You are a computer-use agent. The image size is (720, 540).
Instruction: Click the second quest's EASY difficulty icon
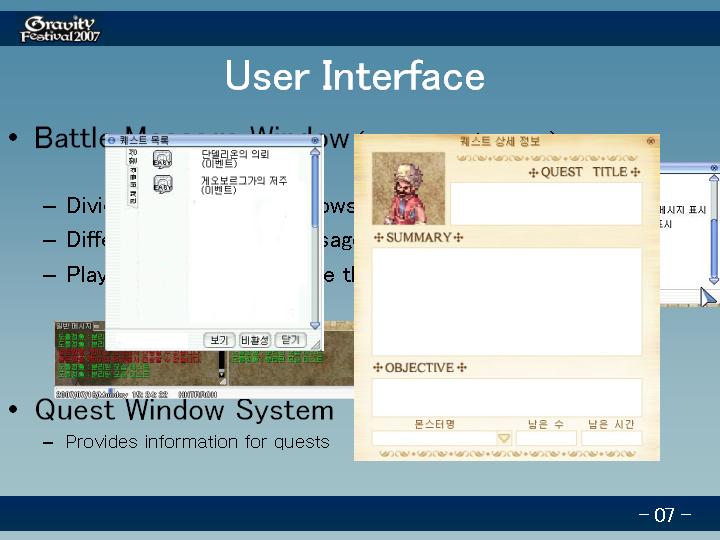pos(162,184)
